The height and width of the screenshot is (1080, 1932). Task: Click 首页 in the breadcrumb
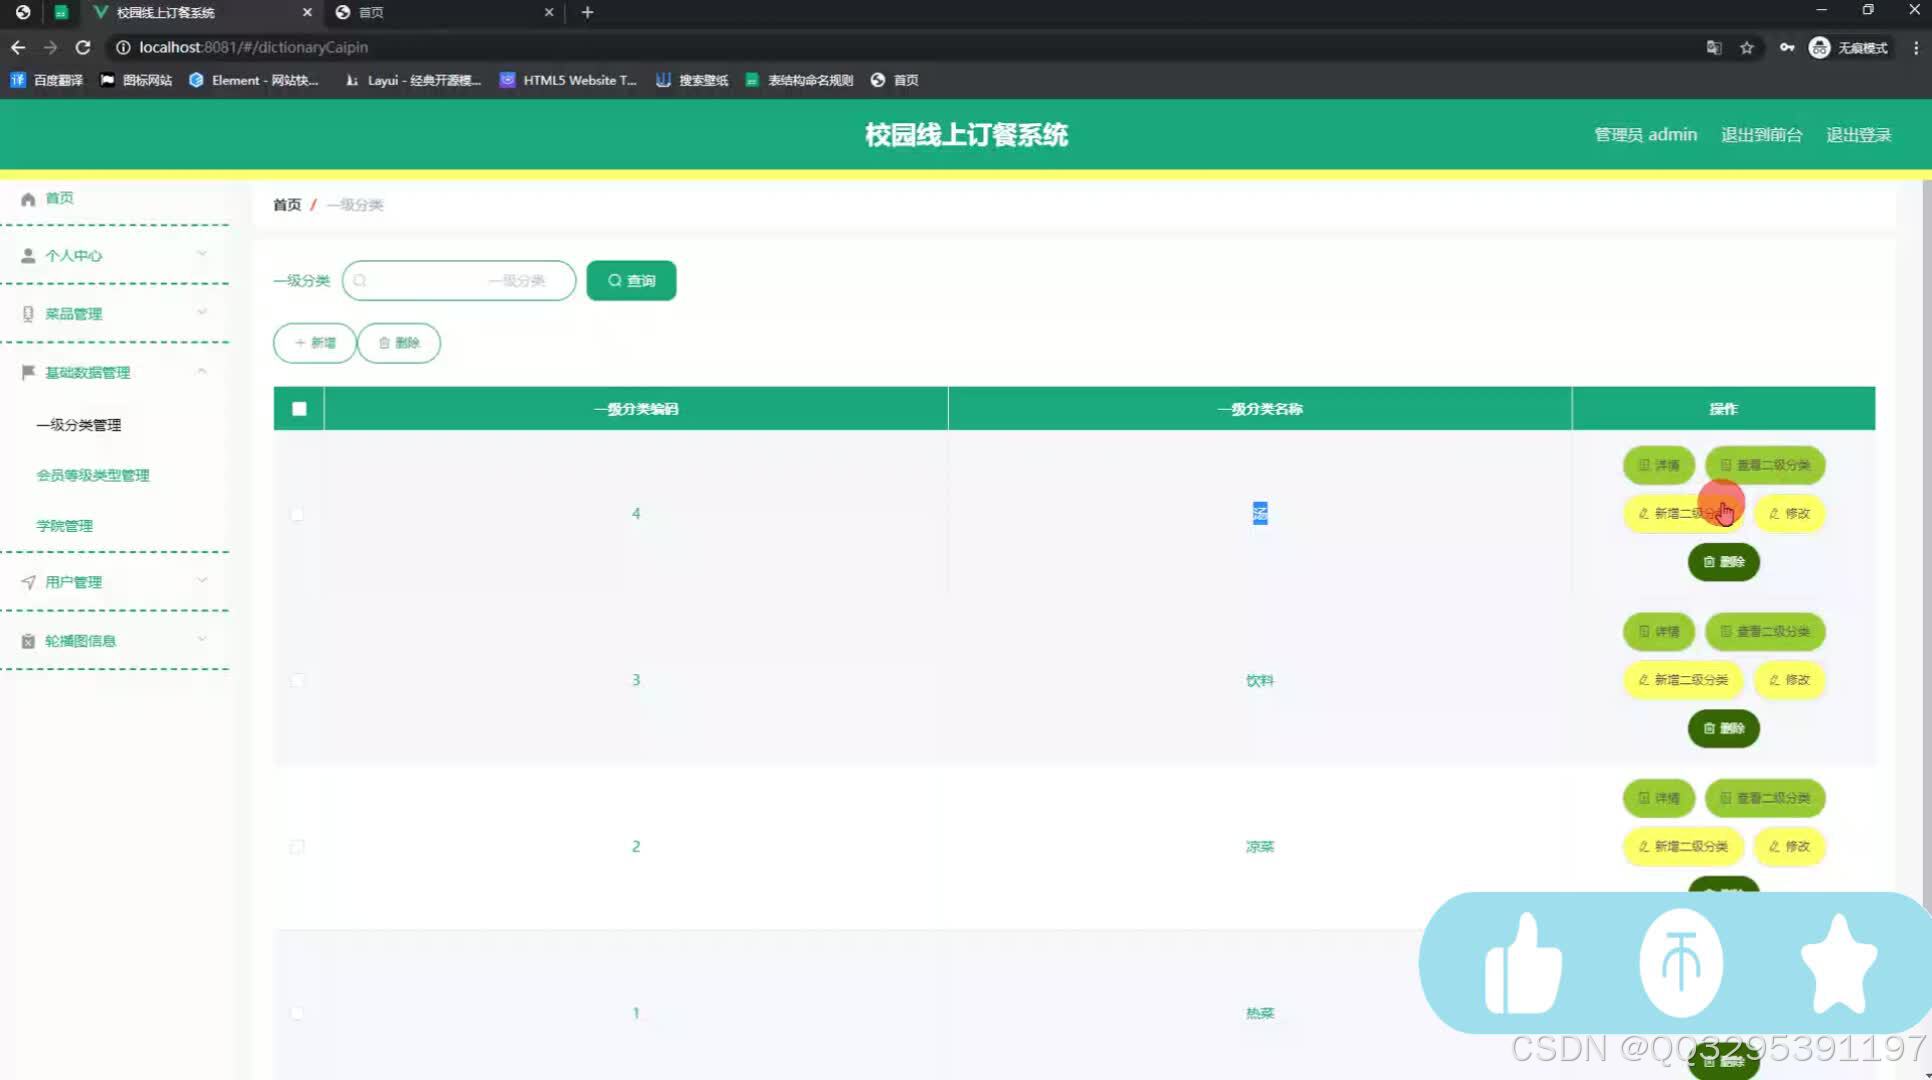pos(287,205)
